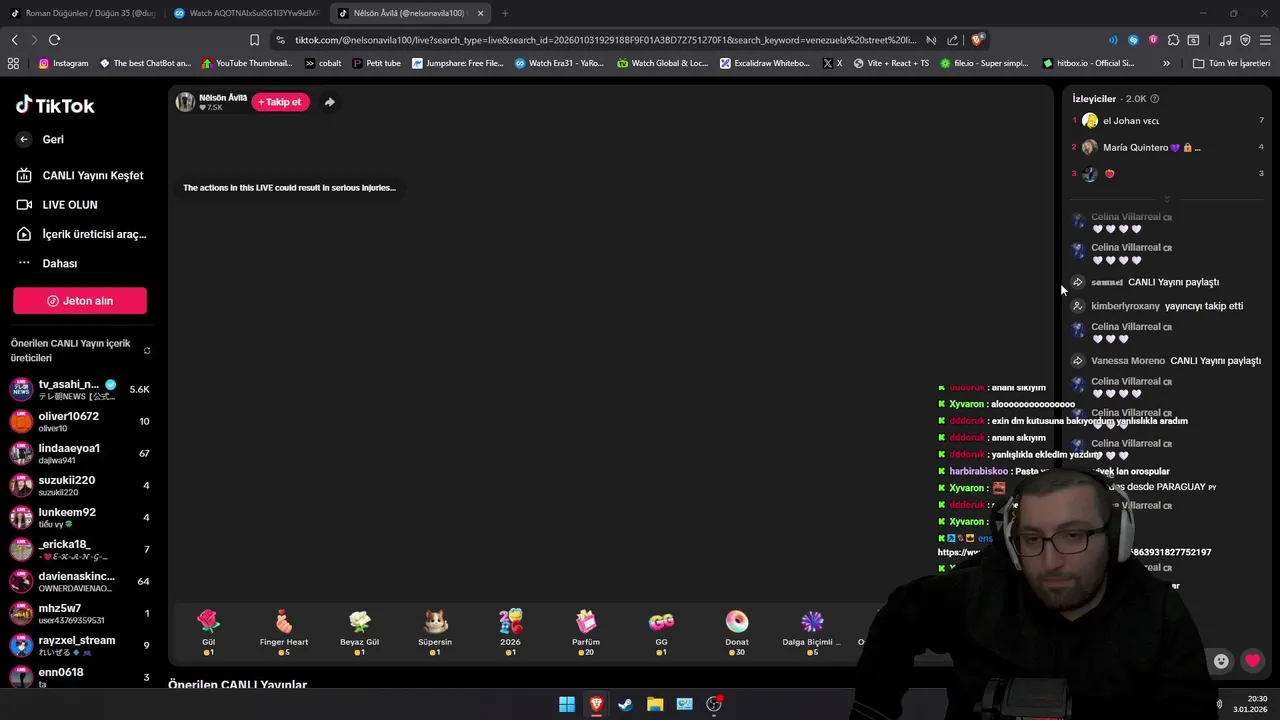The height and width of the screenshot is (720, 1280).
Task: Click the Geri back button
Action: (41, 139)
